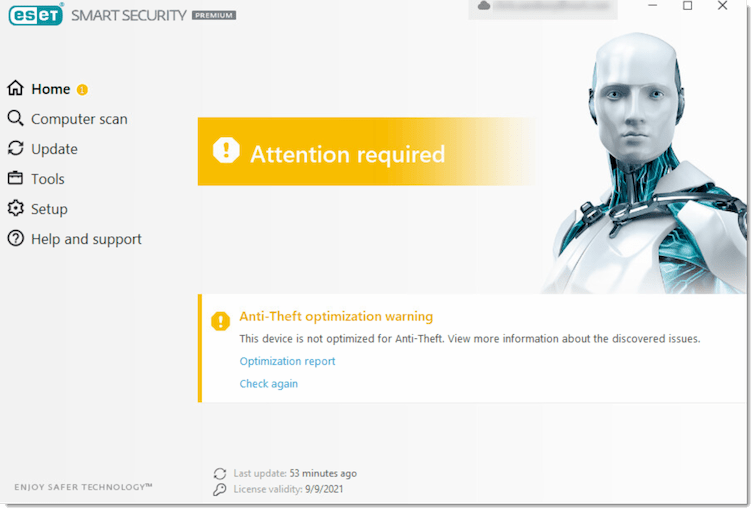Click the Home house icon
Screen dimensions: 755x512
[x=15, y=88]
